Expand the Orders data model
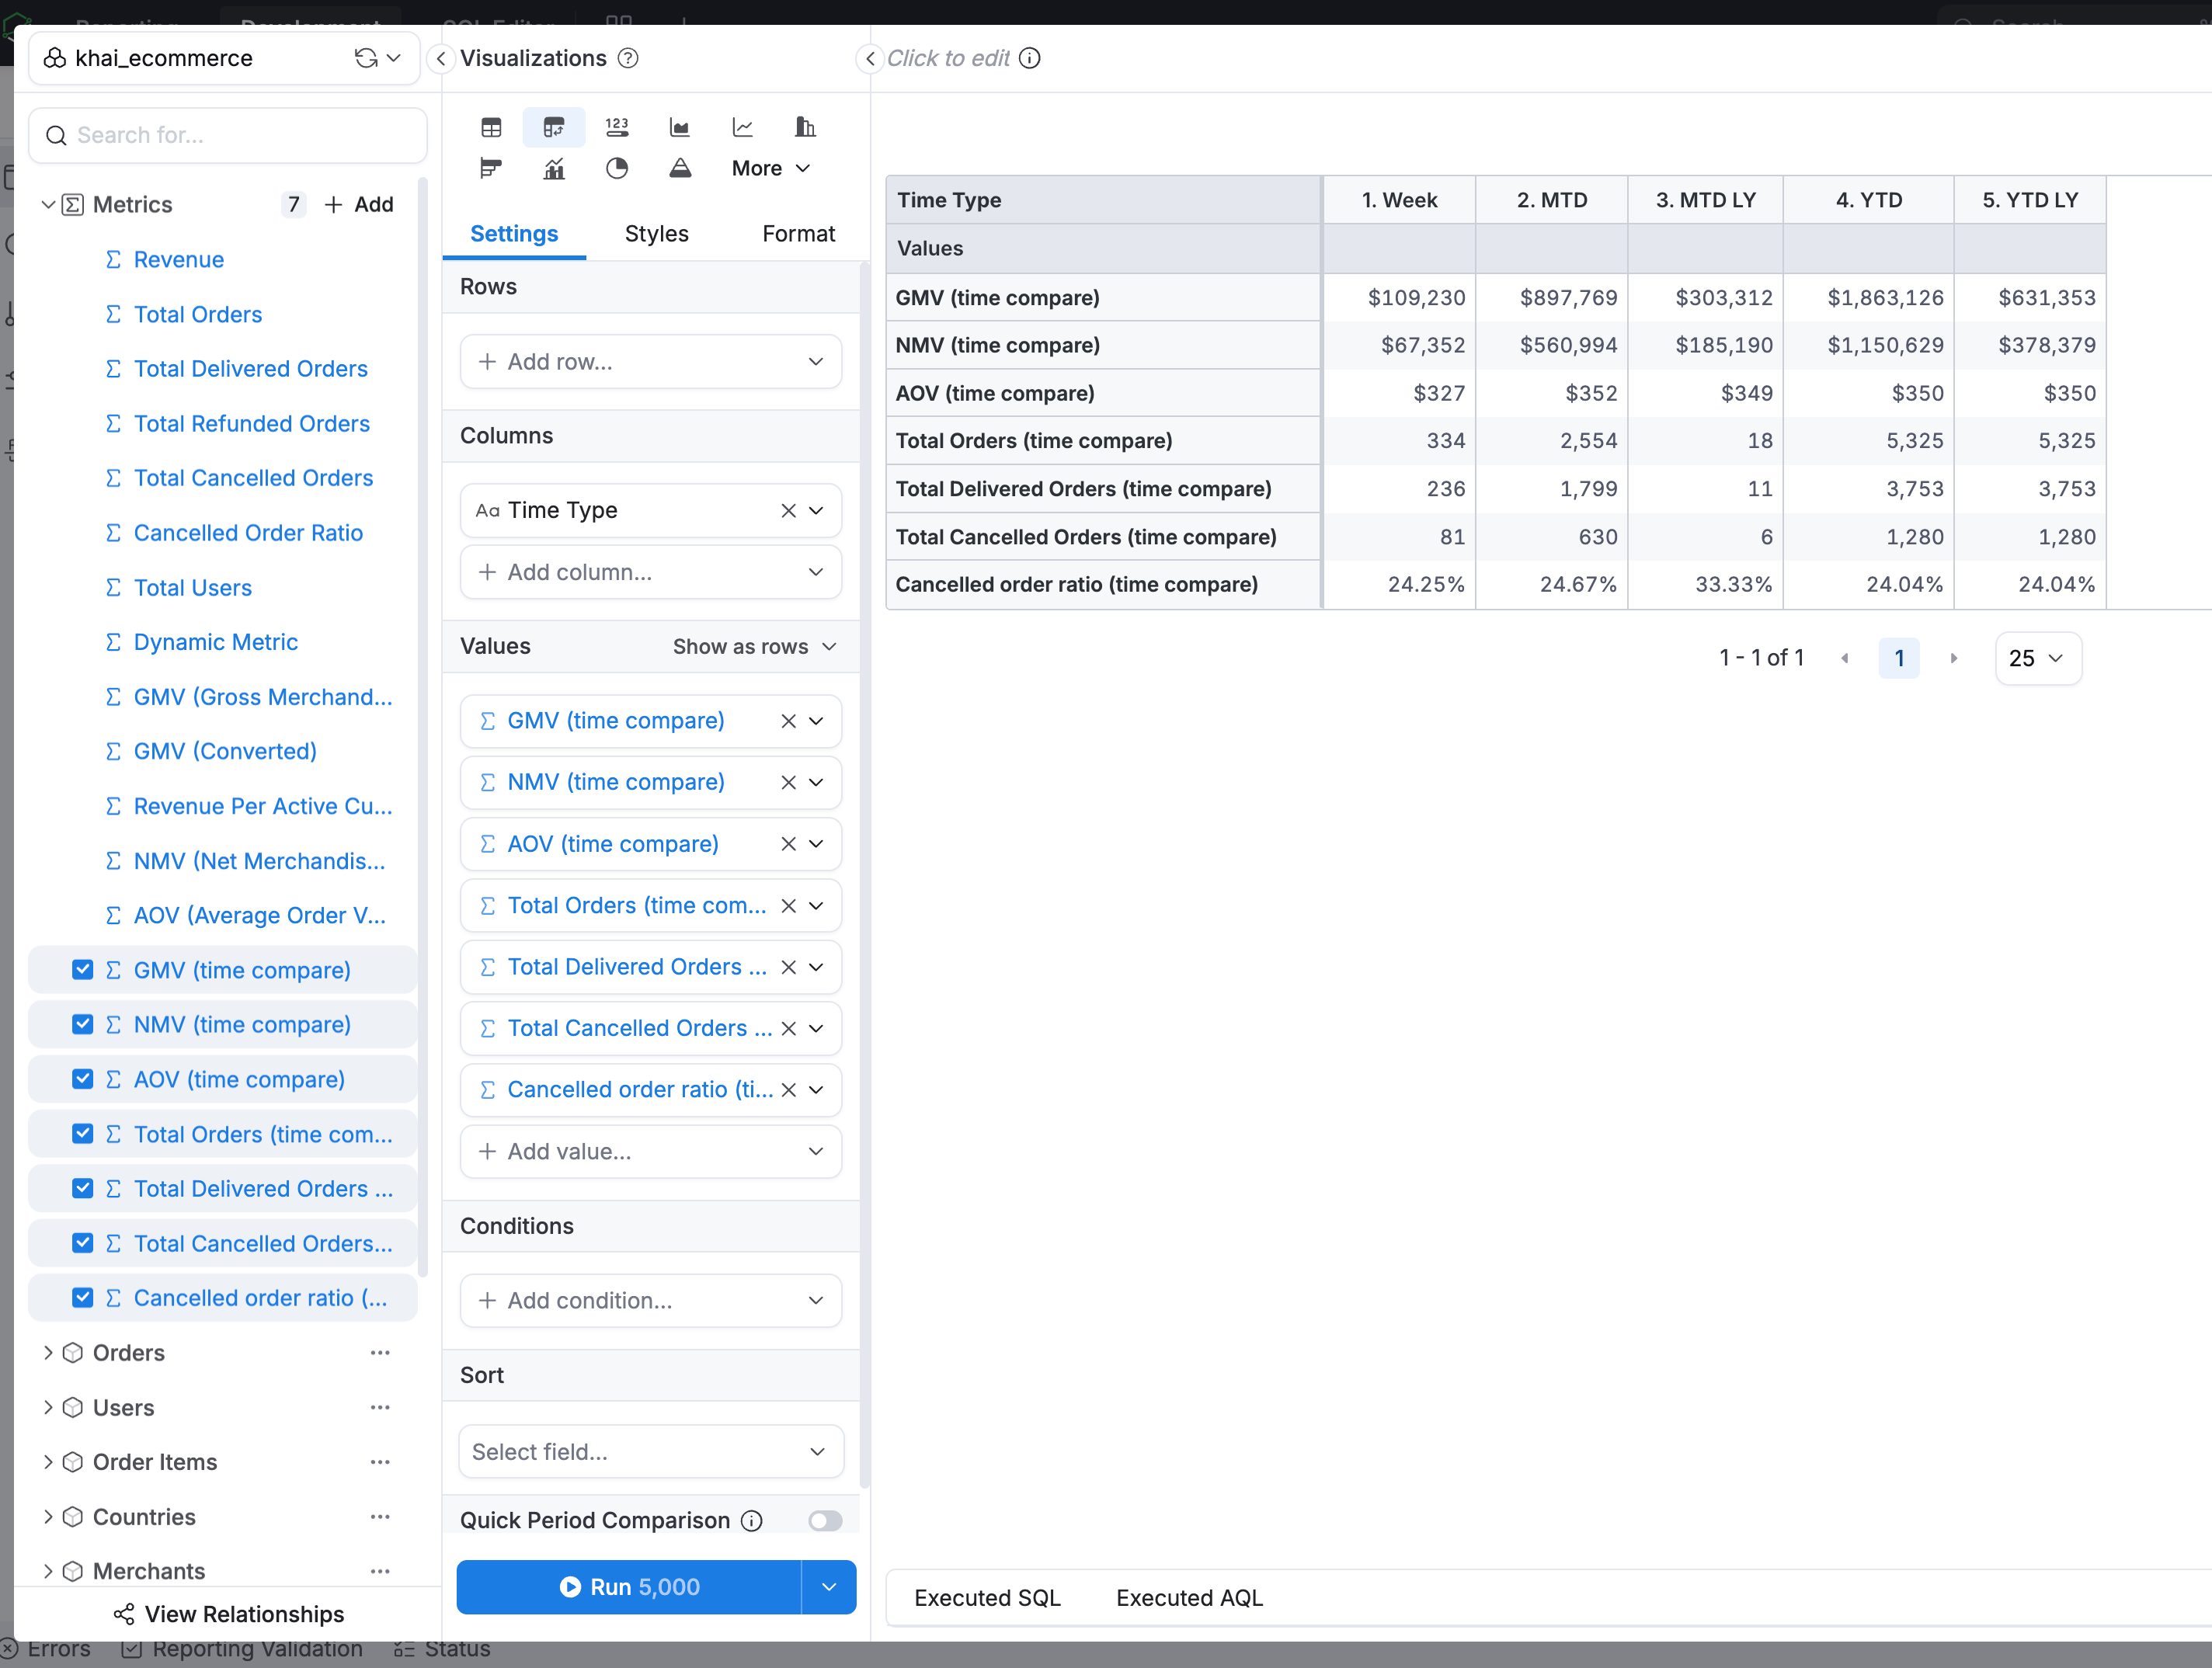 [x=48, y=1352]
